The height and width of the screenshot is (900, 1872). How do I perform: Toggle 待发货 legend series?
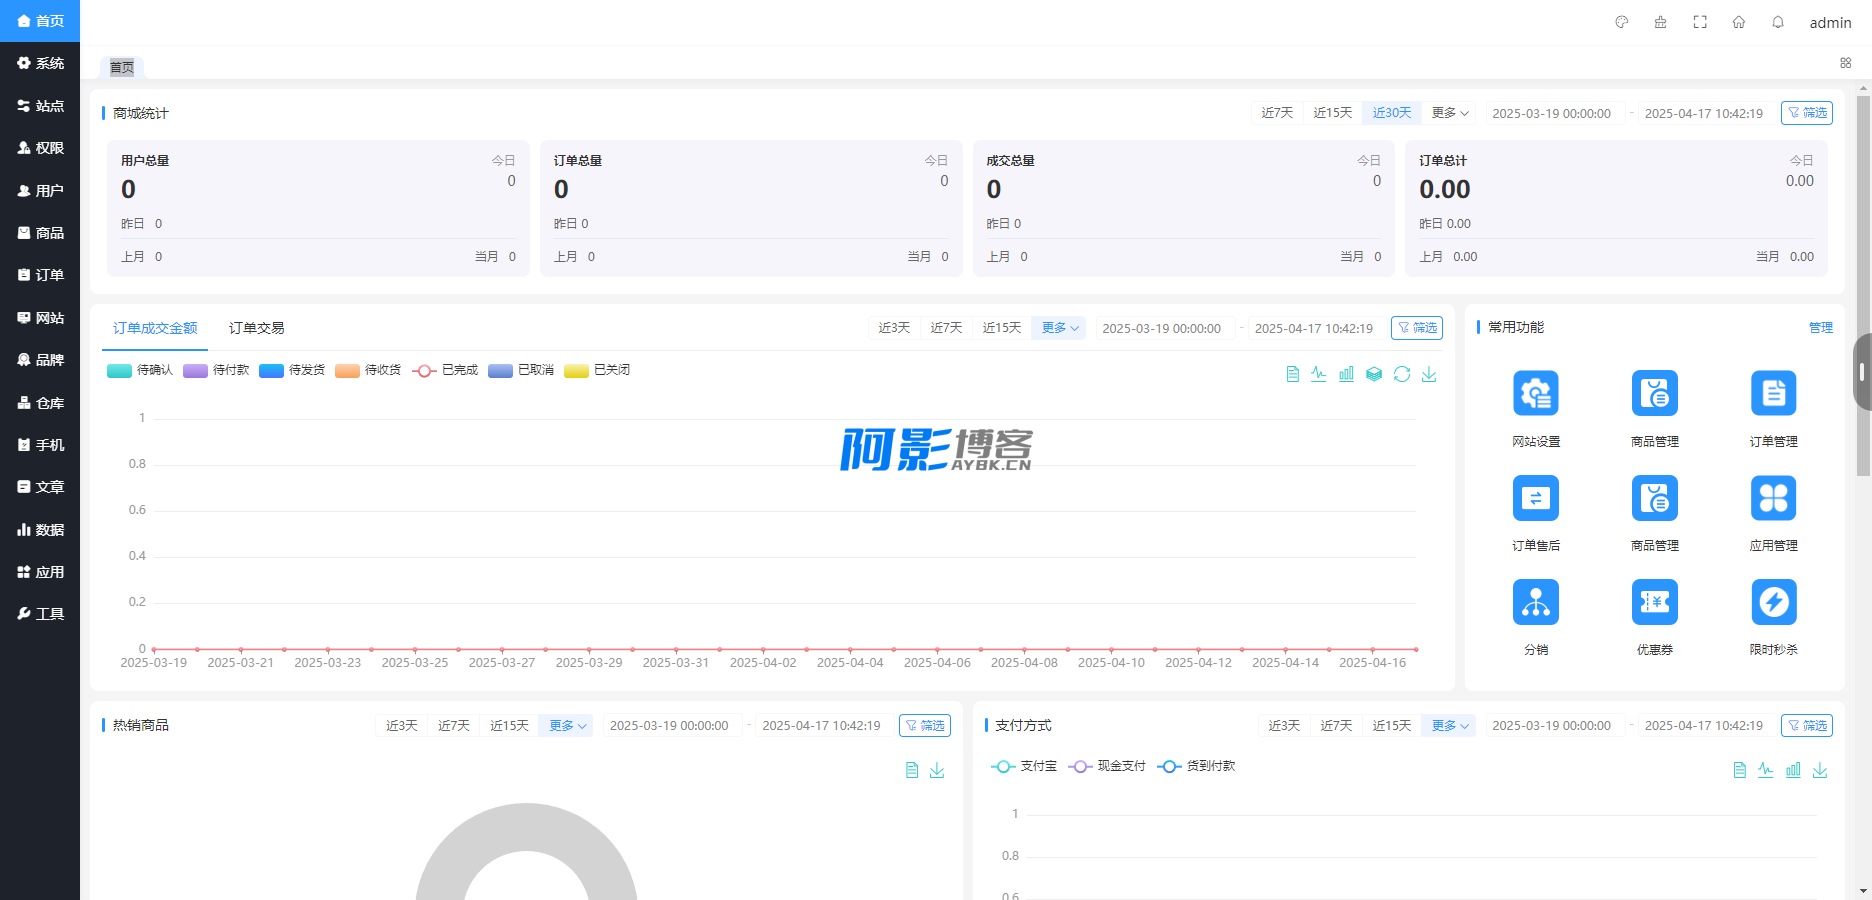[x=292, y=370]
